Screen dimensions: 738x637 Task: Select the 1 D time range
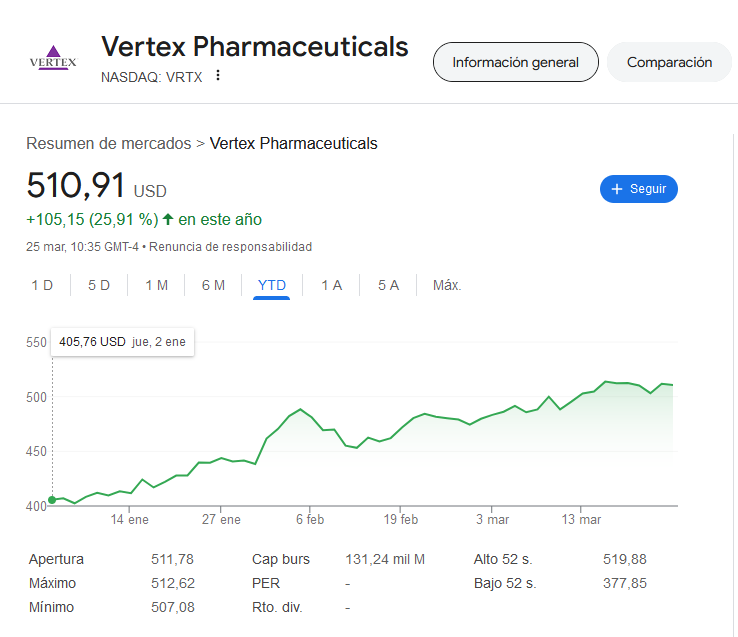coord(42,285)
